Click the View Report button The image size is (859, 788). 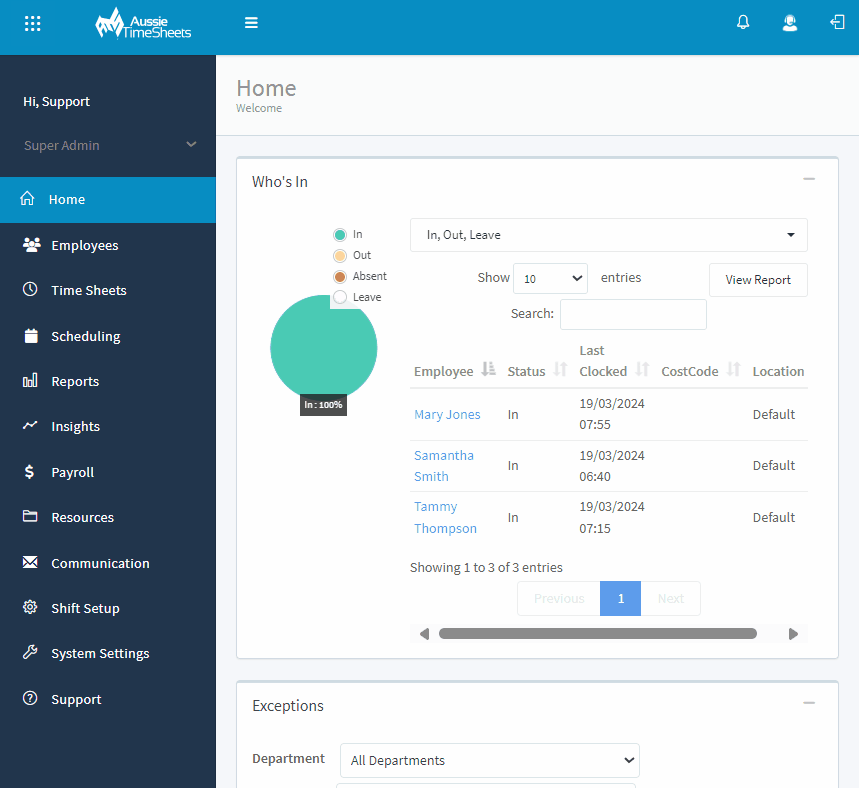pyautogui.click(x=757, y=280)
